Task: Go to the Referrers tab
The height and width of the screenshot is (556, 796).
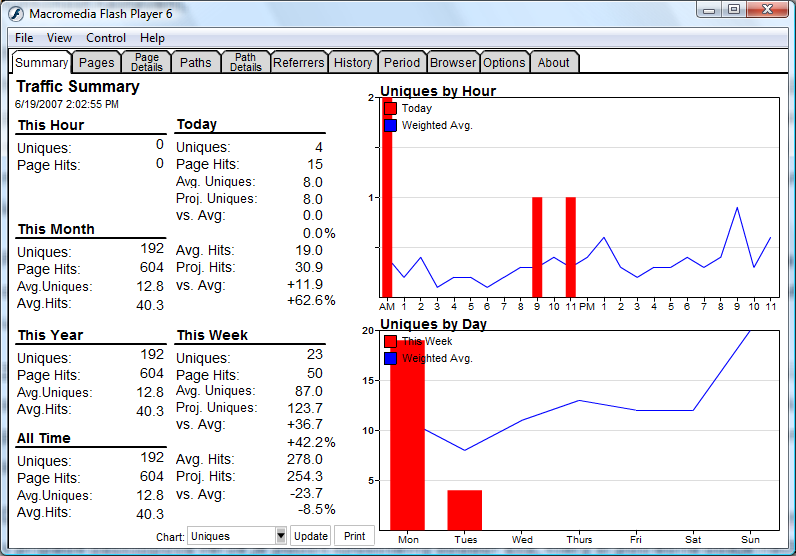Action: pyautogui.click(x=298, y=62)
